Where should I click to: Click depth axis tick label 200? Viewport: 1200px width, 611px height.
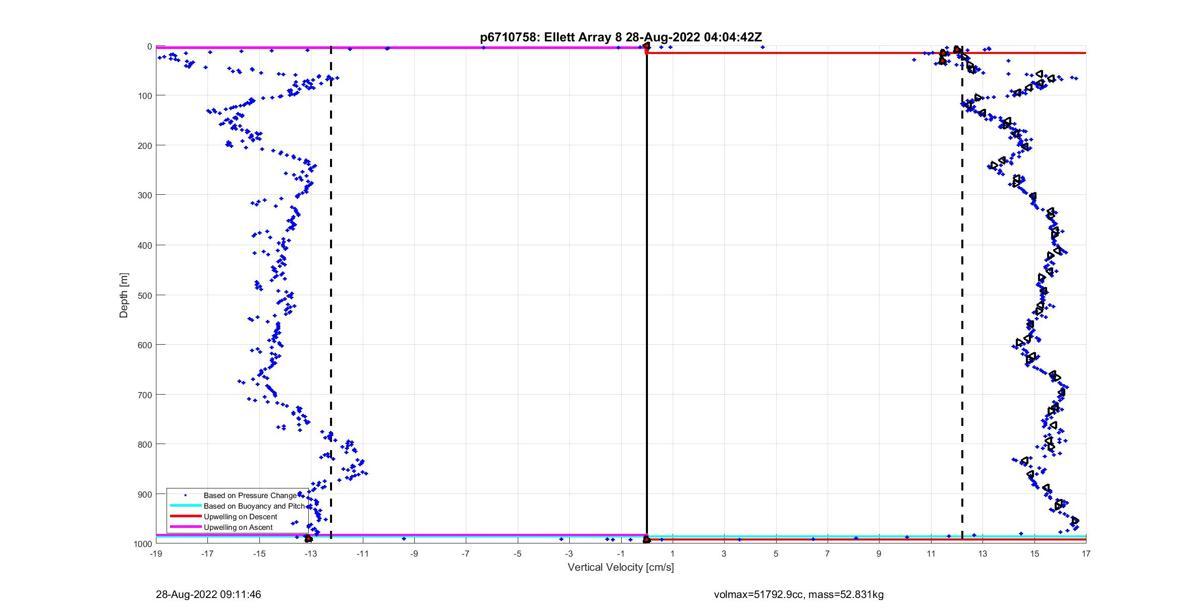pyautogui.click(x=144, y=146)
